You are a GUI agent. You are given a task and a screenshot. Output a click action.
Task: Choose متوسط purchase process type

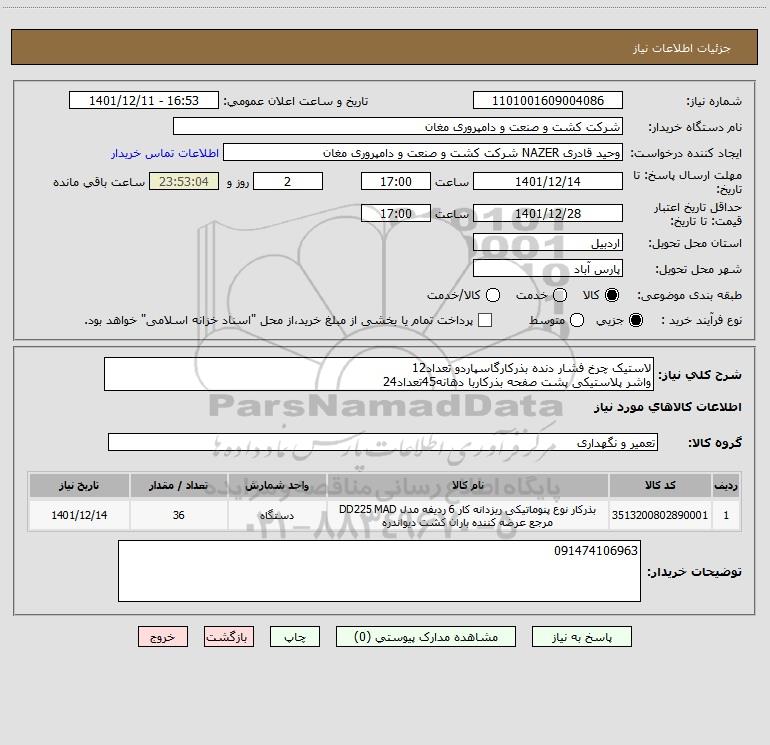point(577,320)
